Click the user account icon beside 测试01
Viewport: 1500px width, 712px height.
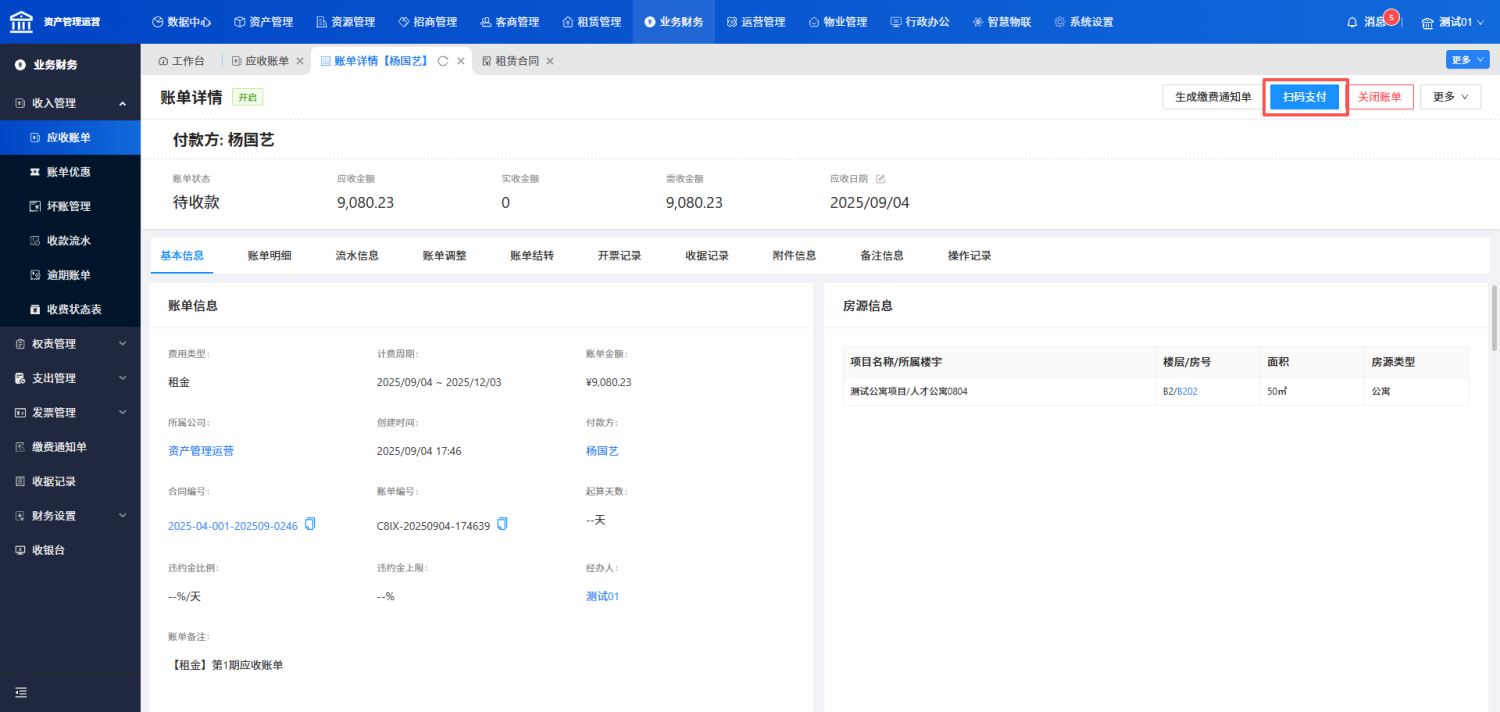pyautogui.click(x=1428, y=22)
